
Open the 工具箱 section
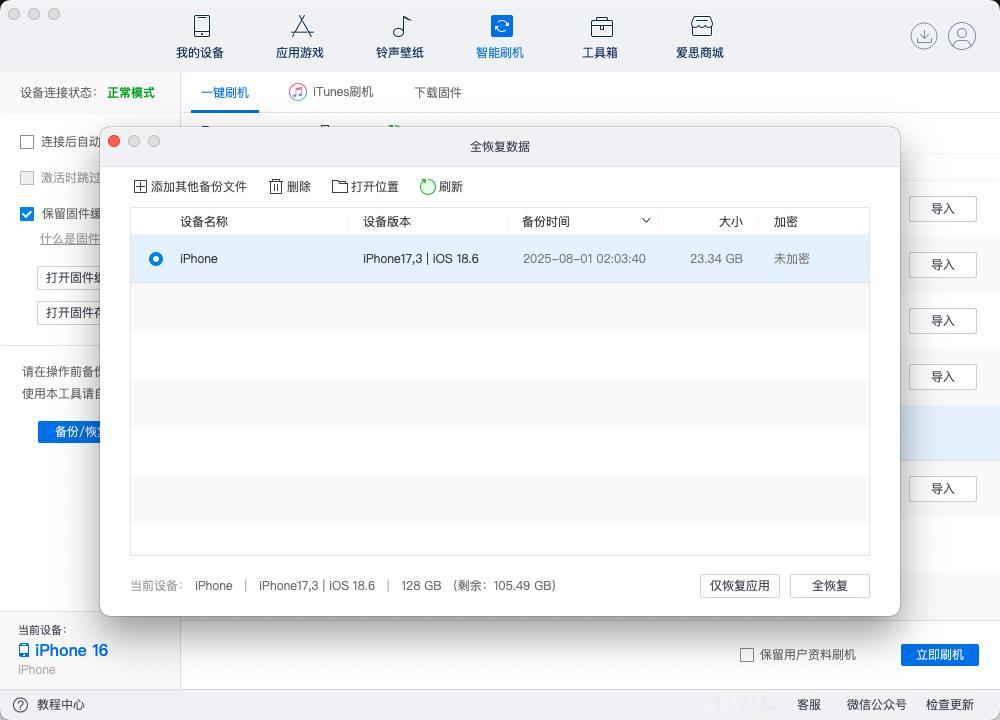600,37
